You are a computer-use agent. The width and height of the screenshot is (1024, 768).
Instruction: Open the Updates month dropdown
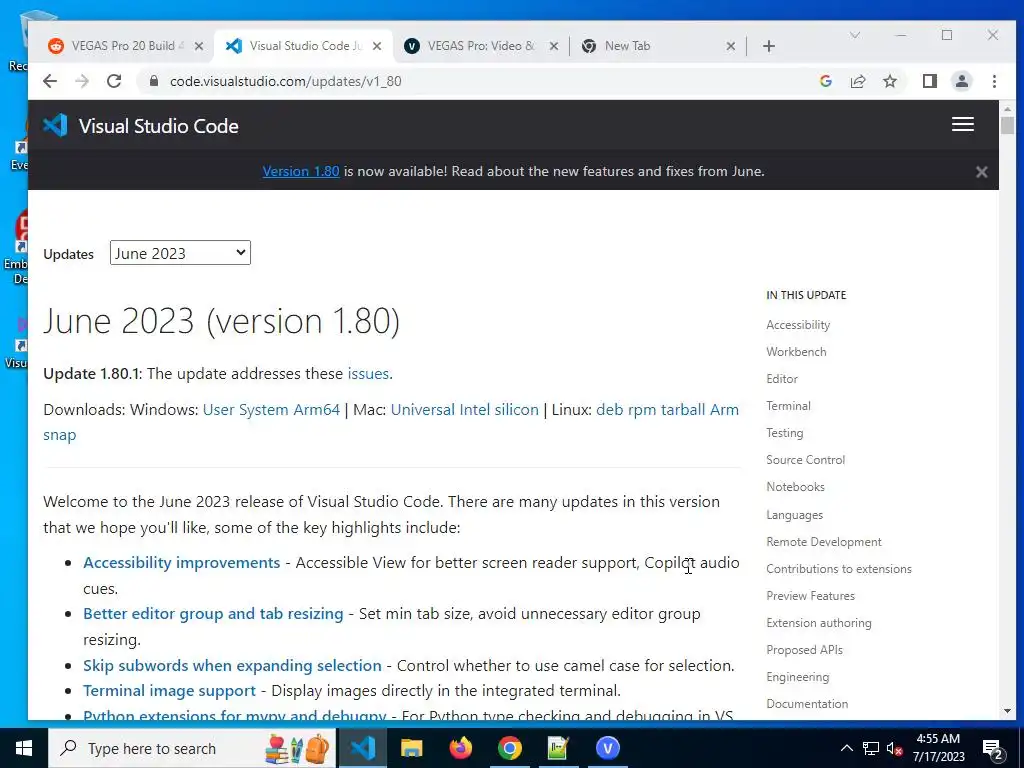[x=180, y=253]
